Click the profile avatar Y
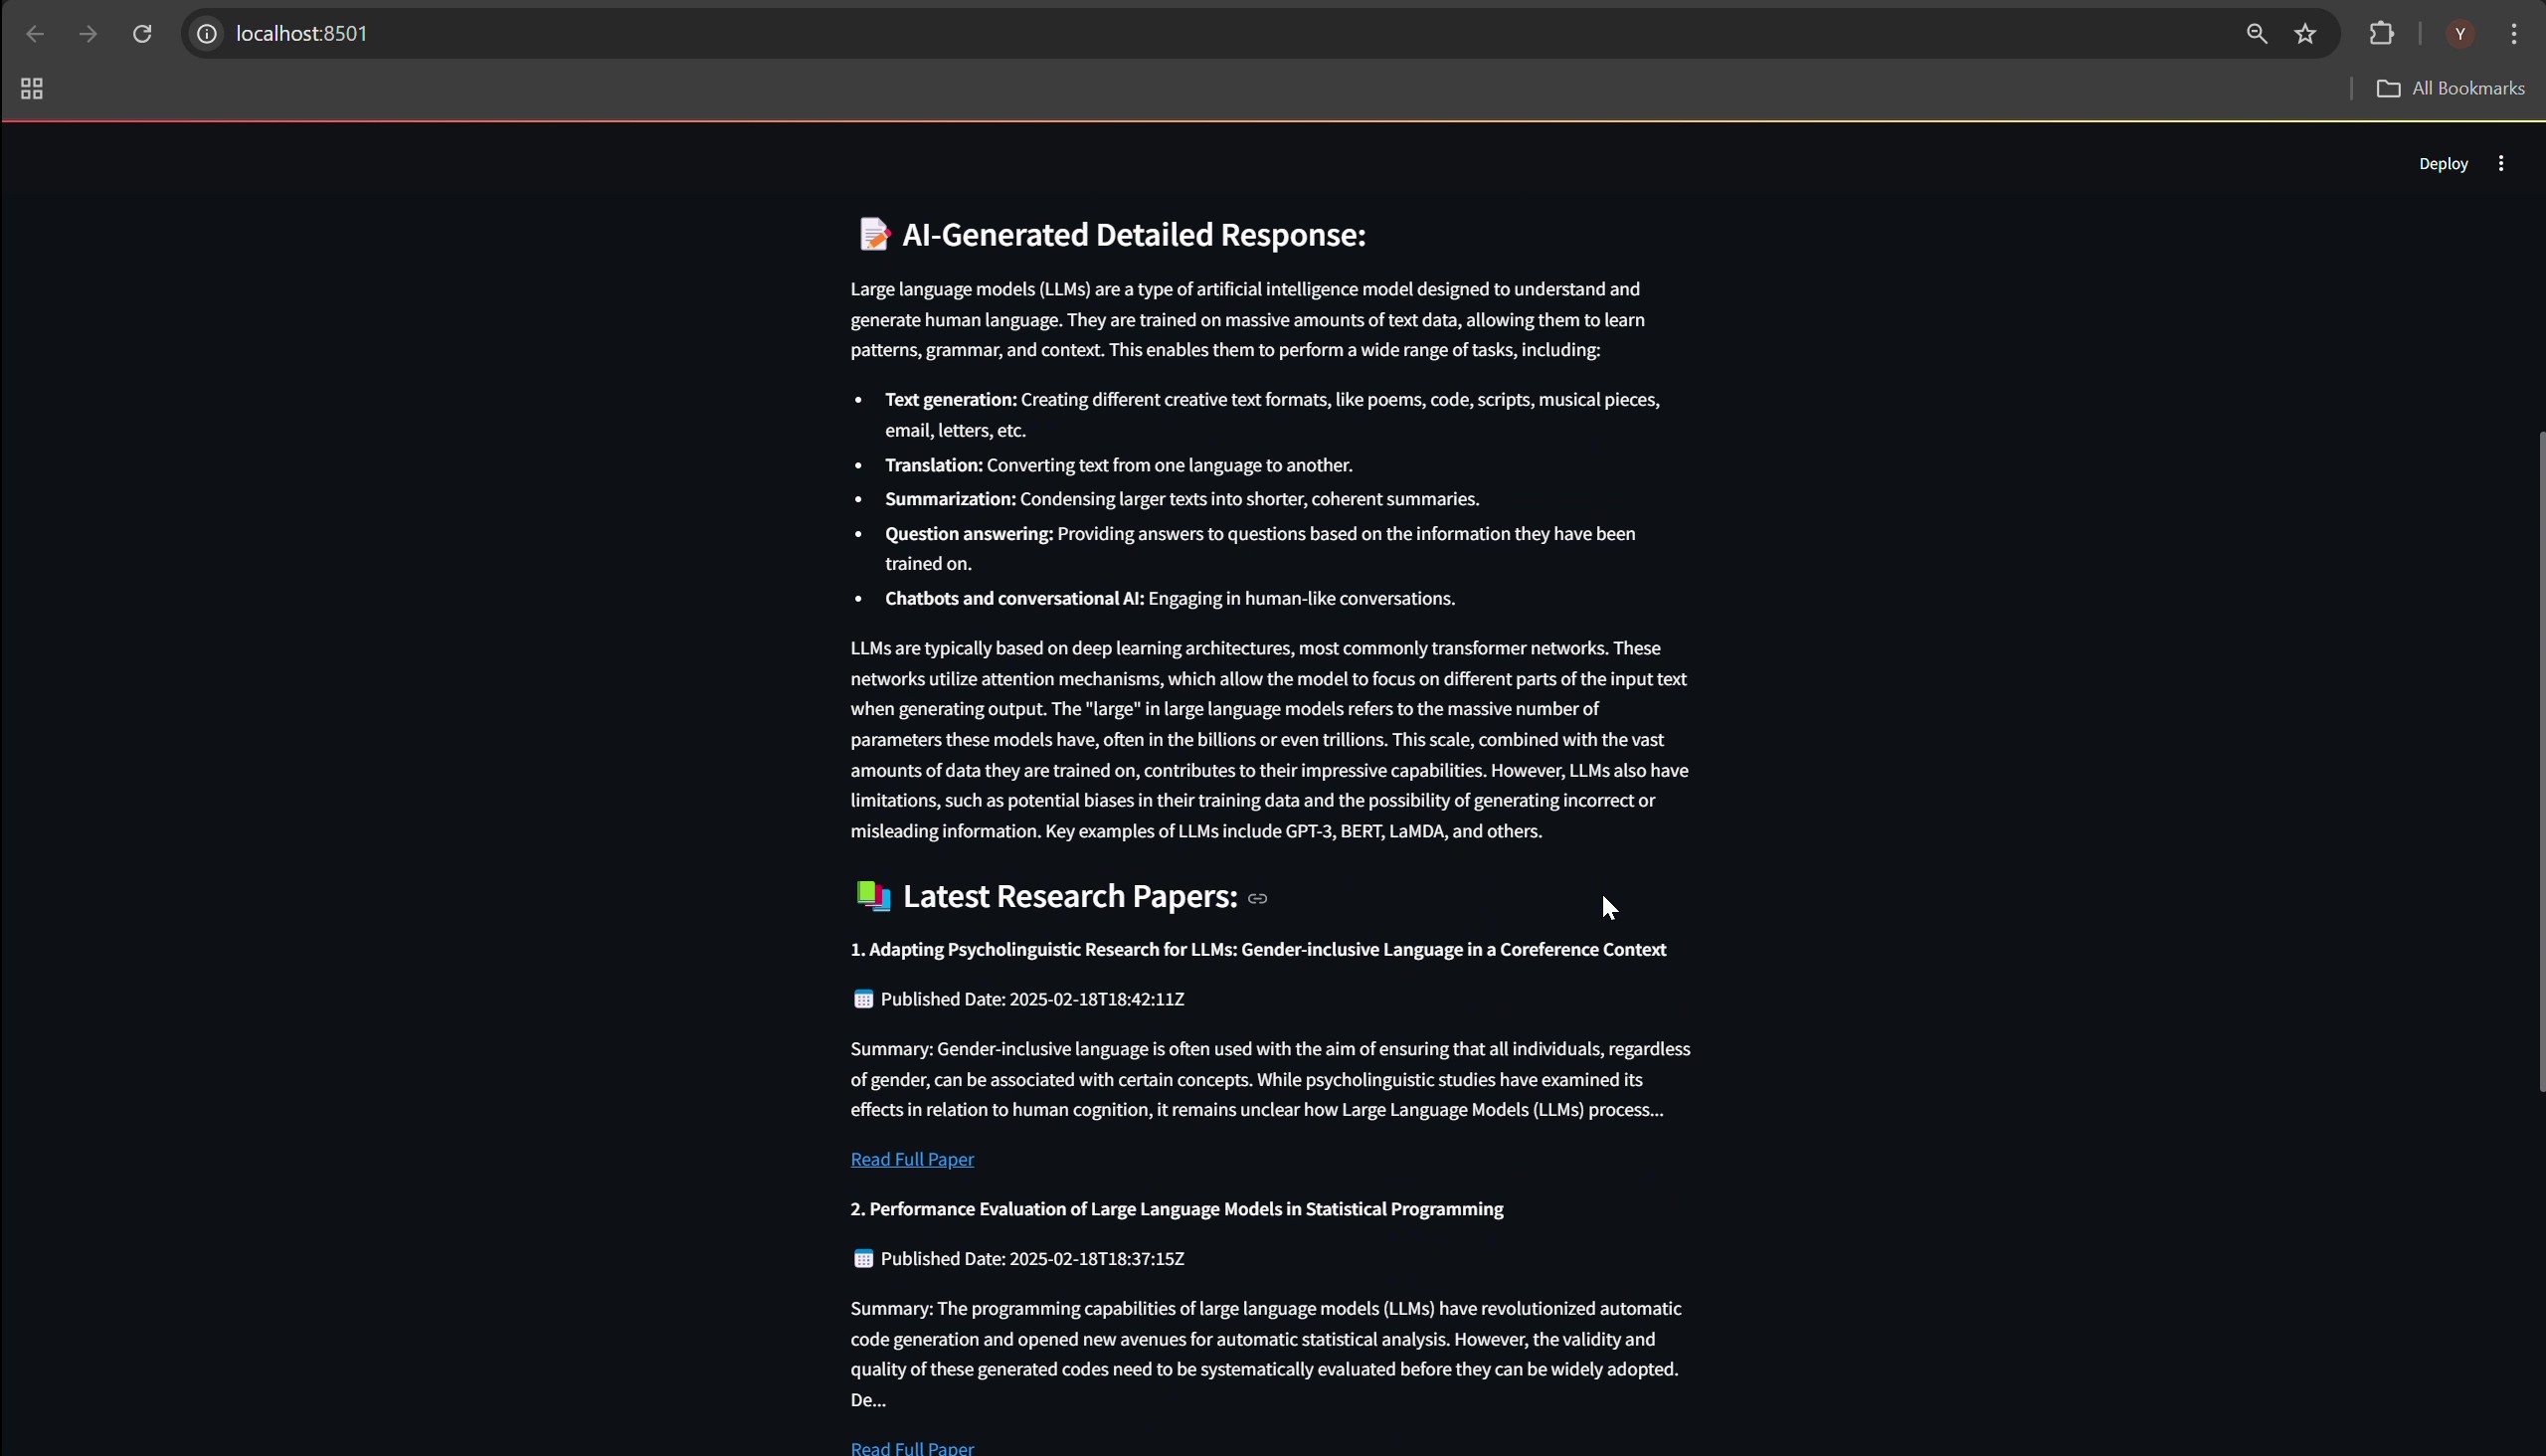The image size is (2546, 1456). [2459, 33]
